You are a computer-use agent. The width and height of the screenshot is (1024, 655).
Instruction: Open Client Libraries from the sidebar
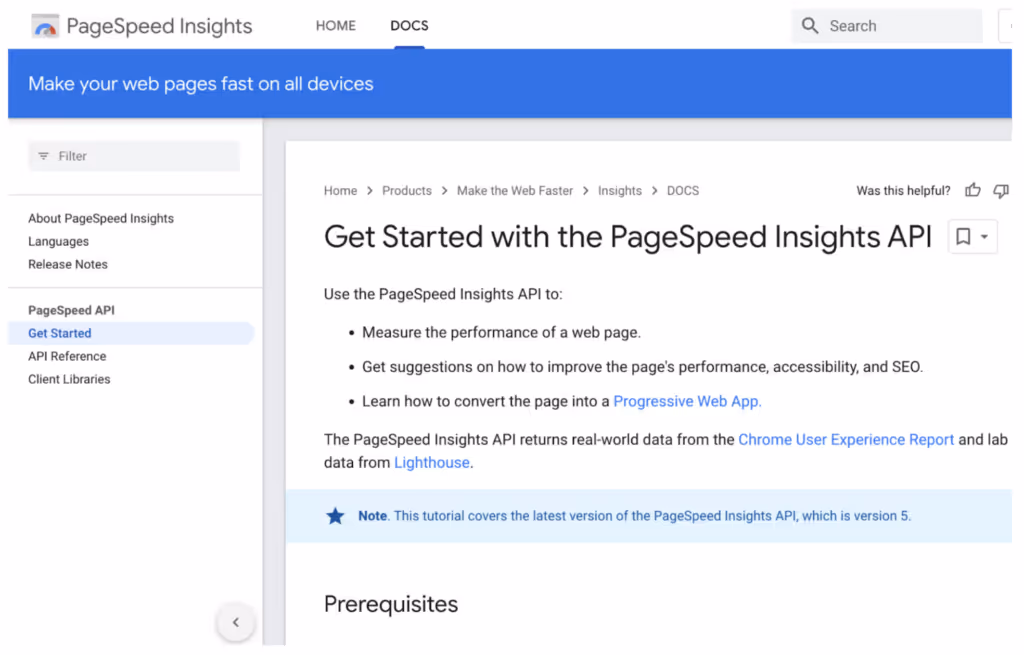[69, 379]
